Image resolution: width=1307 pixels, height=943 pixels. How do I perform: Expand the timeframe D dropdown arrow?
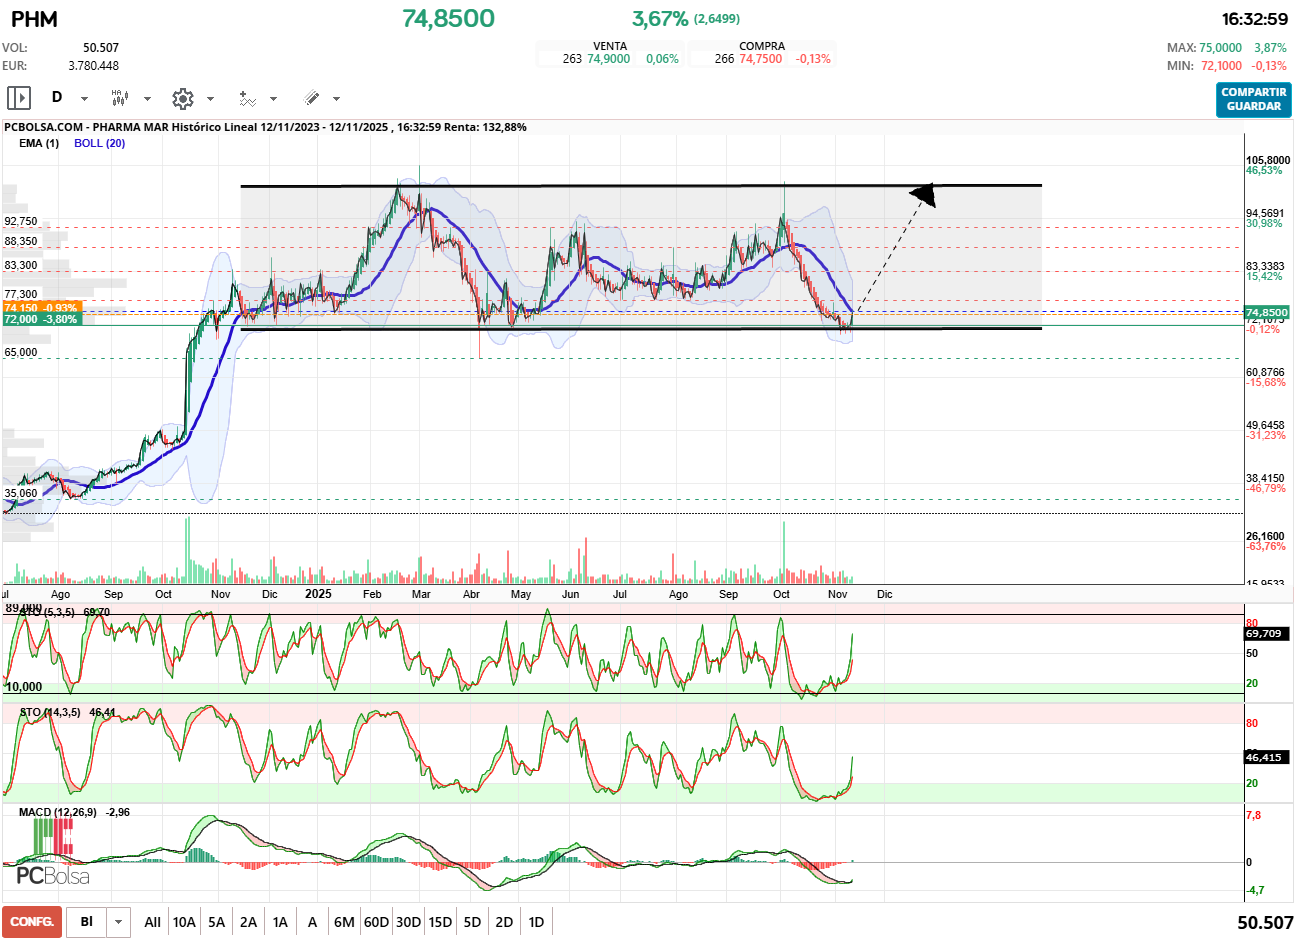coord(84,99)
